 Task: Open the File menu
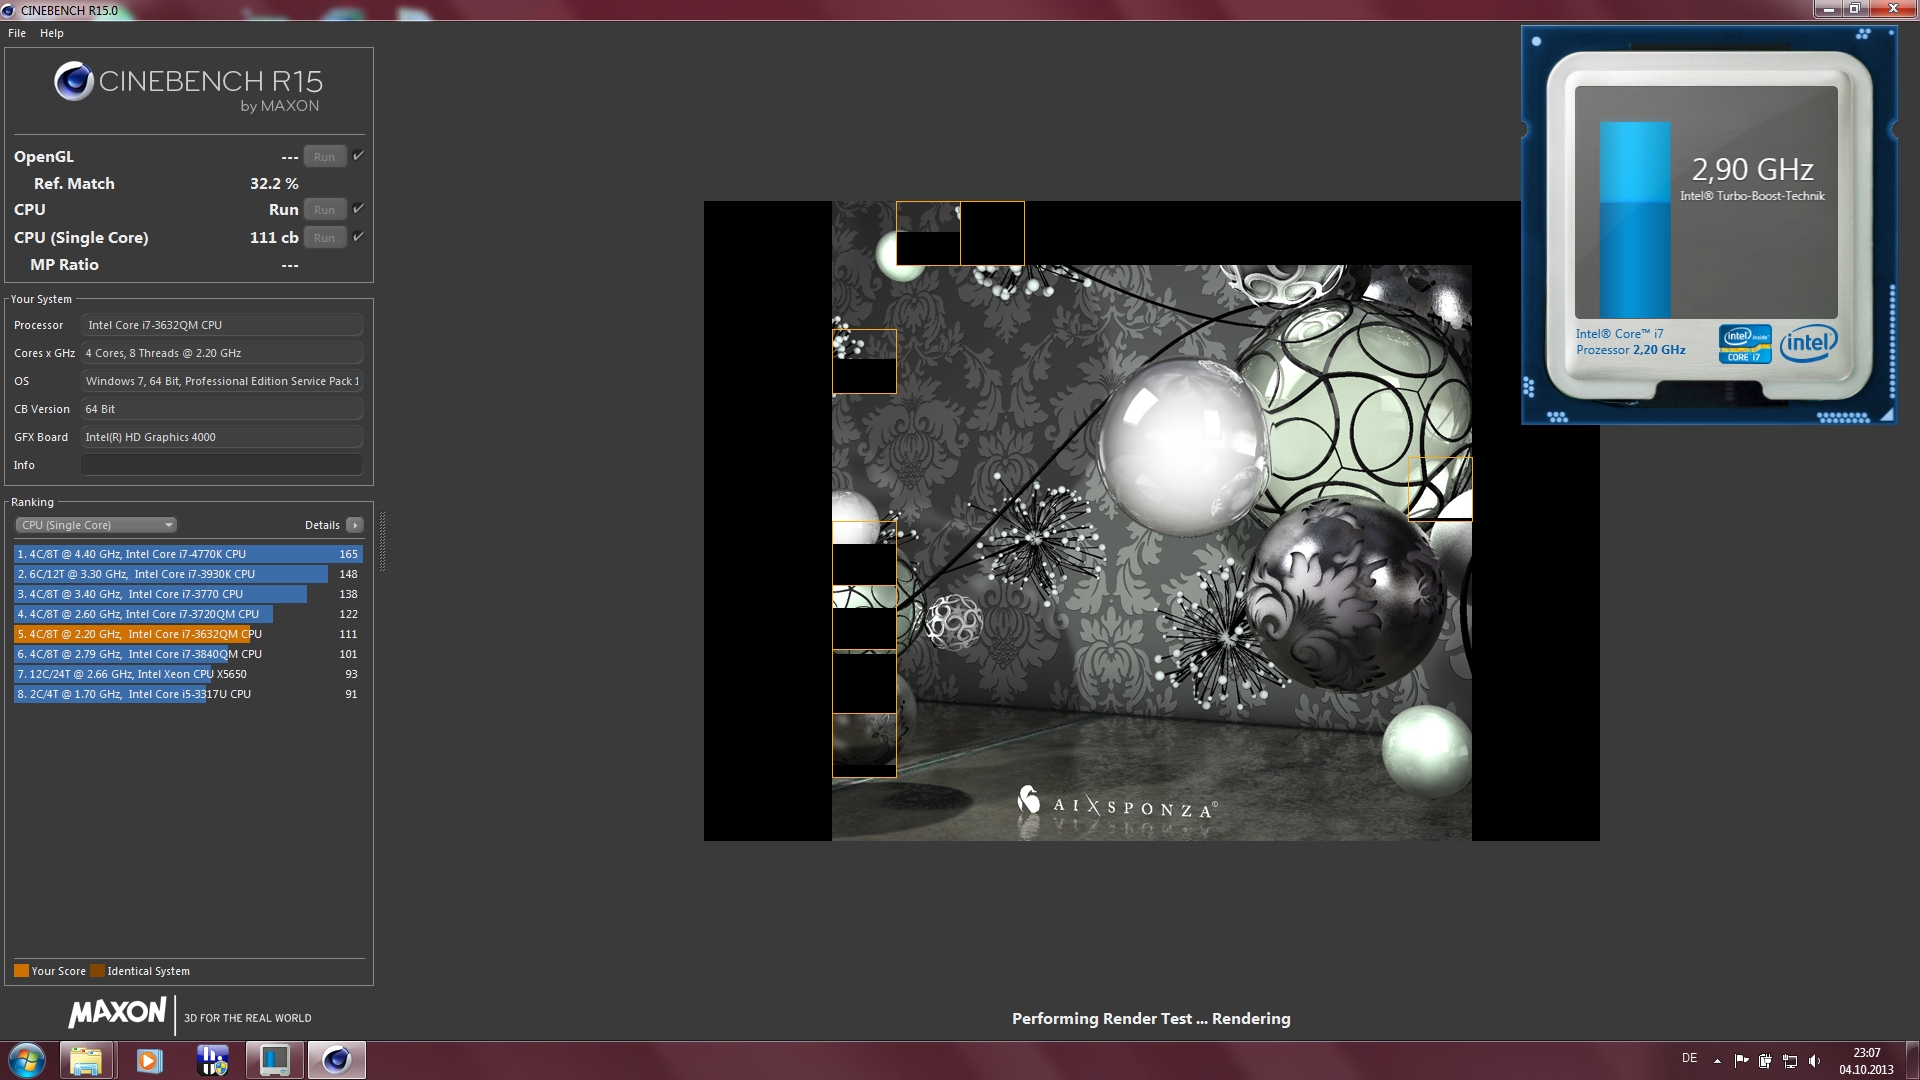tap(17, 33)
